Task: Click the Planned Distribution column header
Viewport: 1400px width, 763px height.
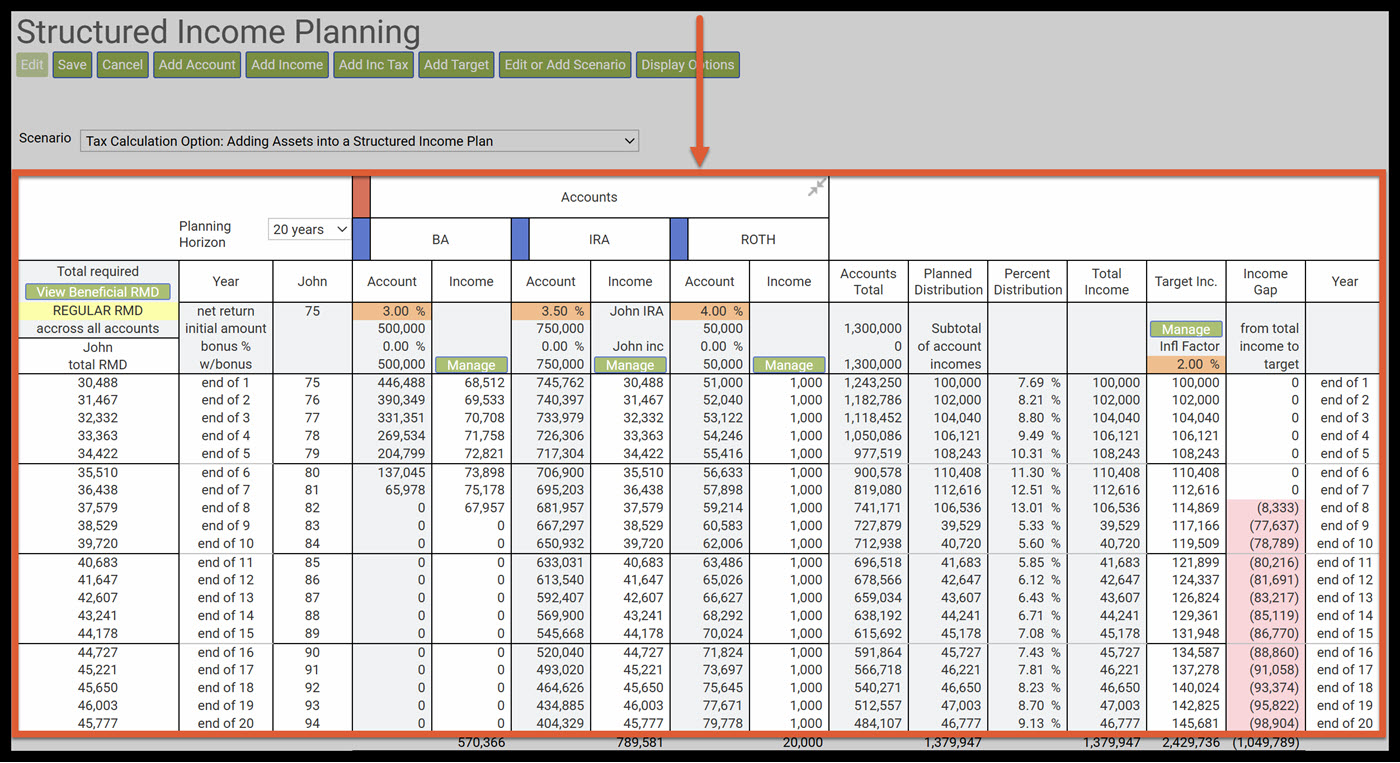Action: [948, 281]
